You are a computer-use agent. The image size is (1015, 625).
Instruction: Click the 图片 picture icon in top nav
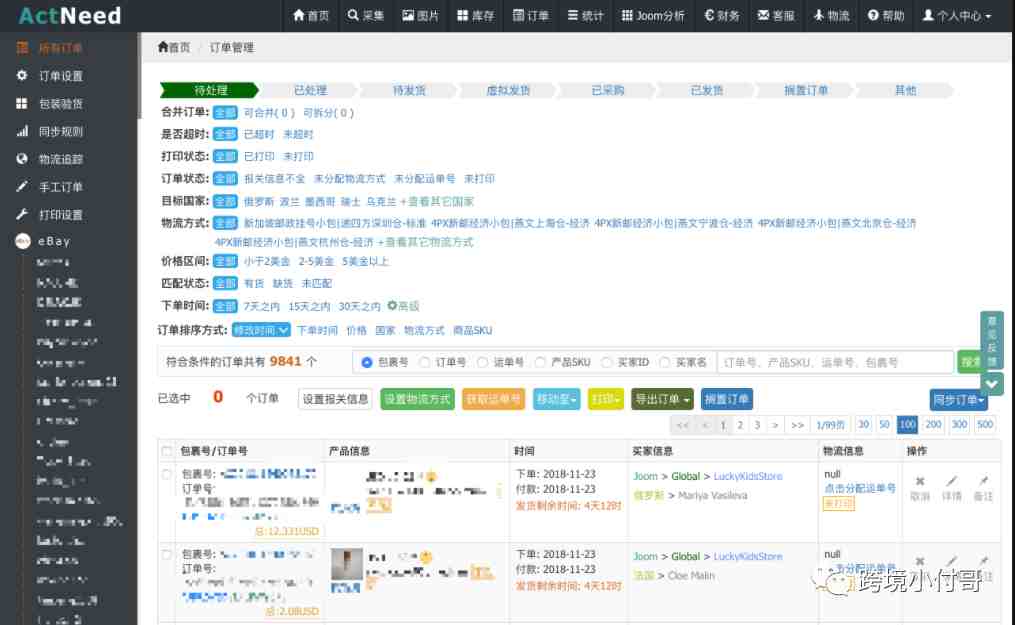pyautogui.click(x=408, y=15)
